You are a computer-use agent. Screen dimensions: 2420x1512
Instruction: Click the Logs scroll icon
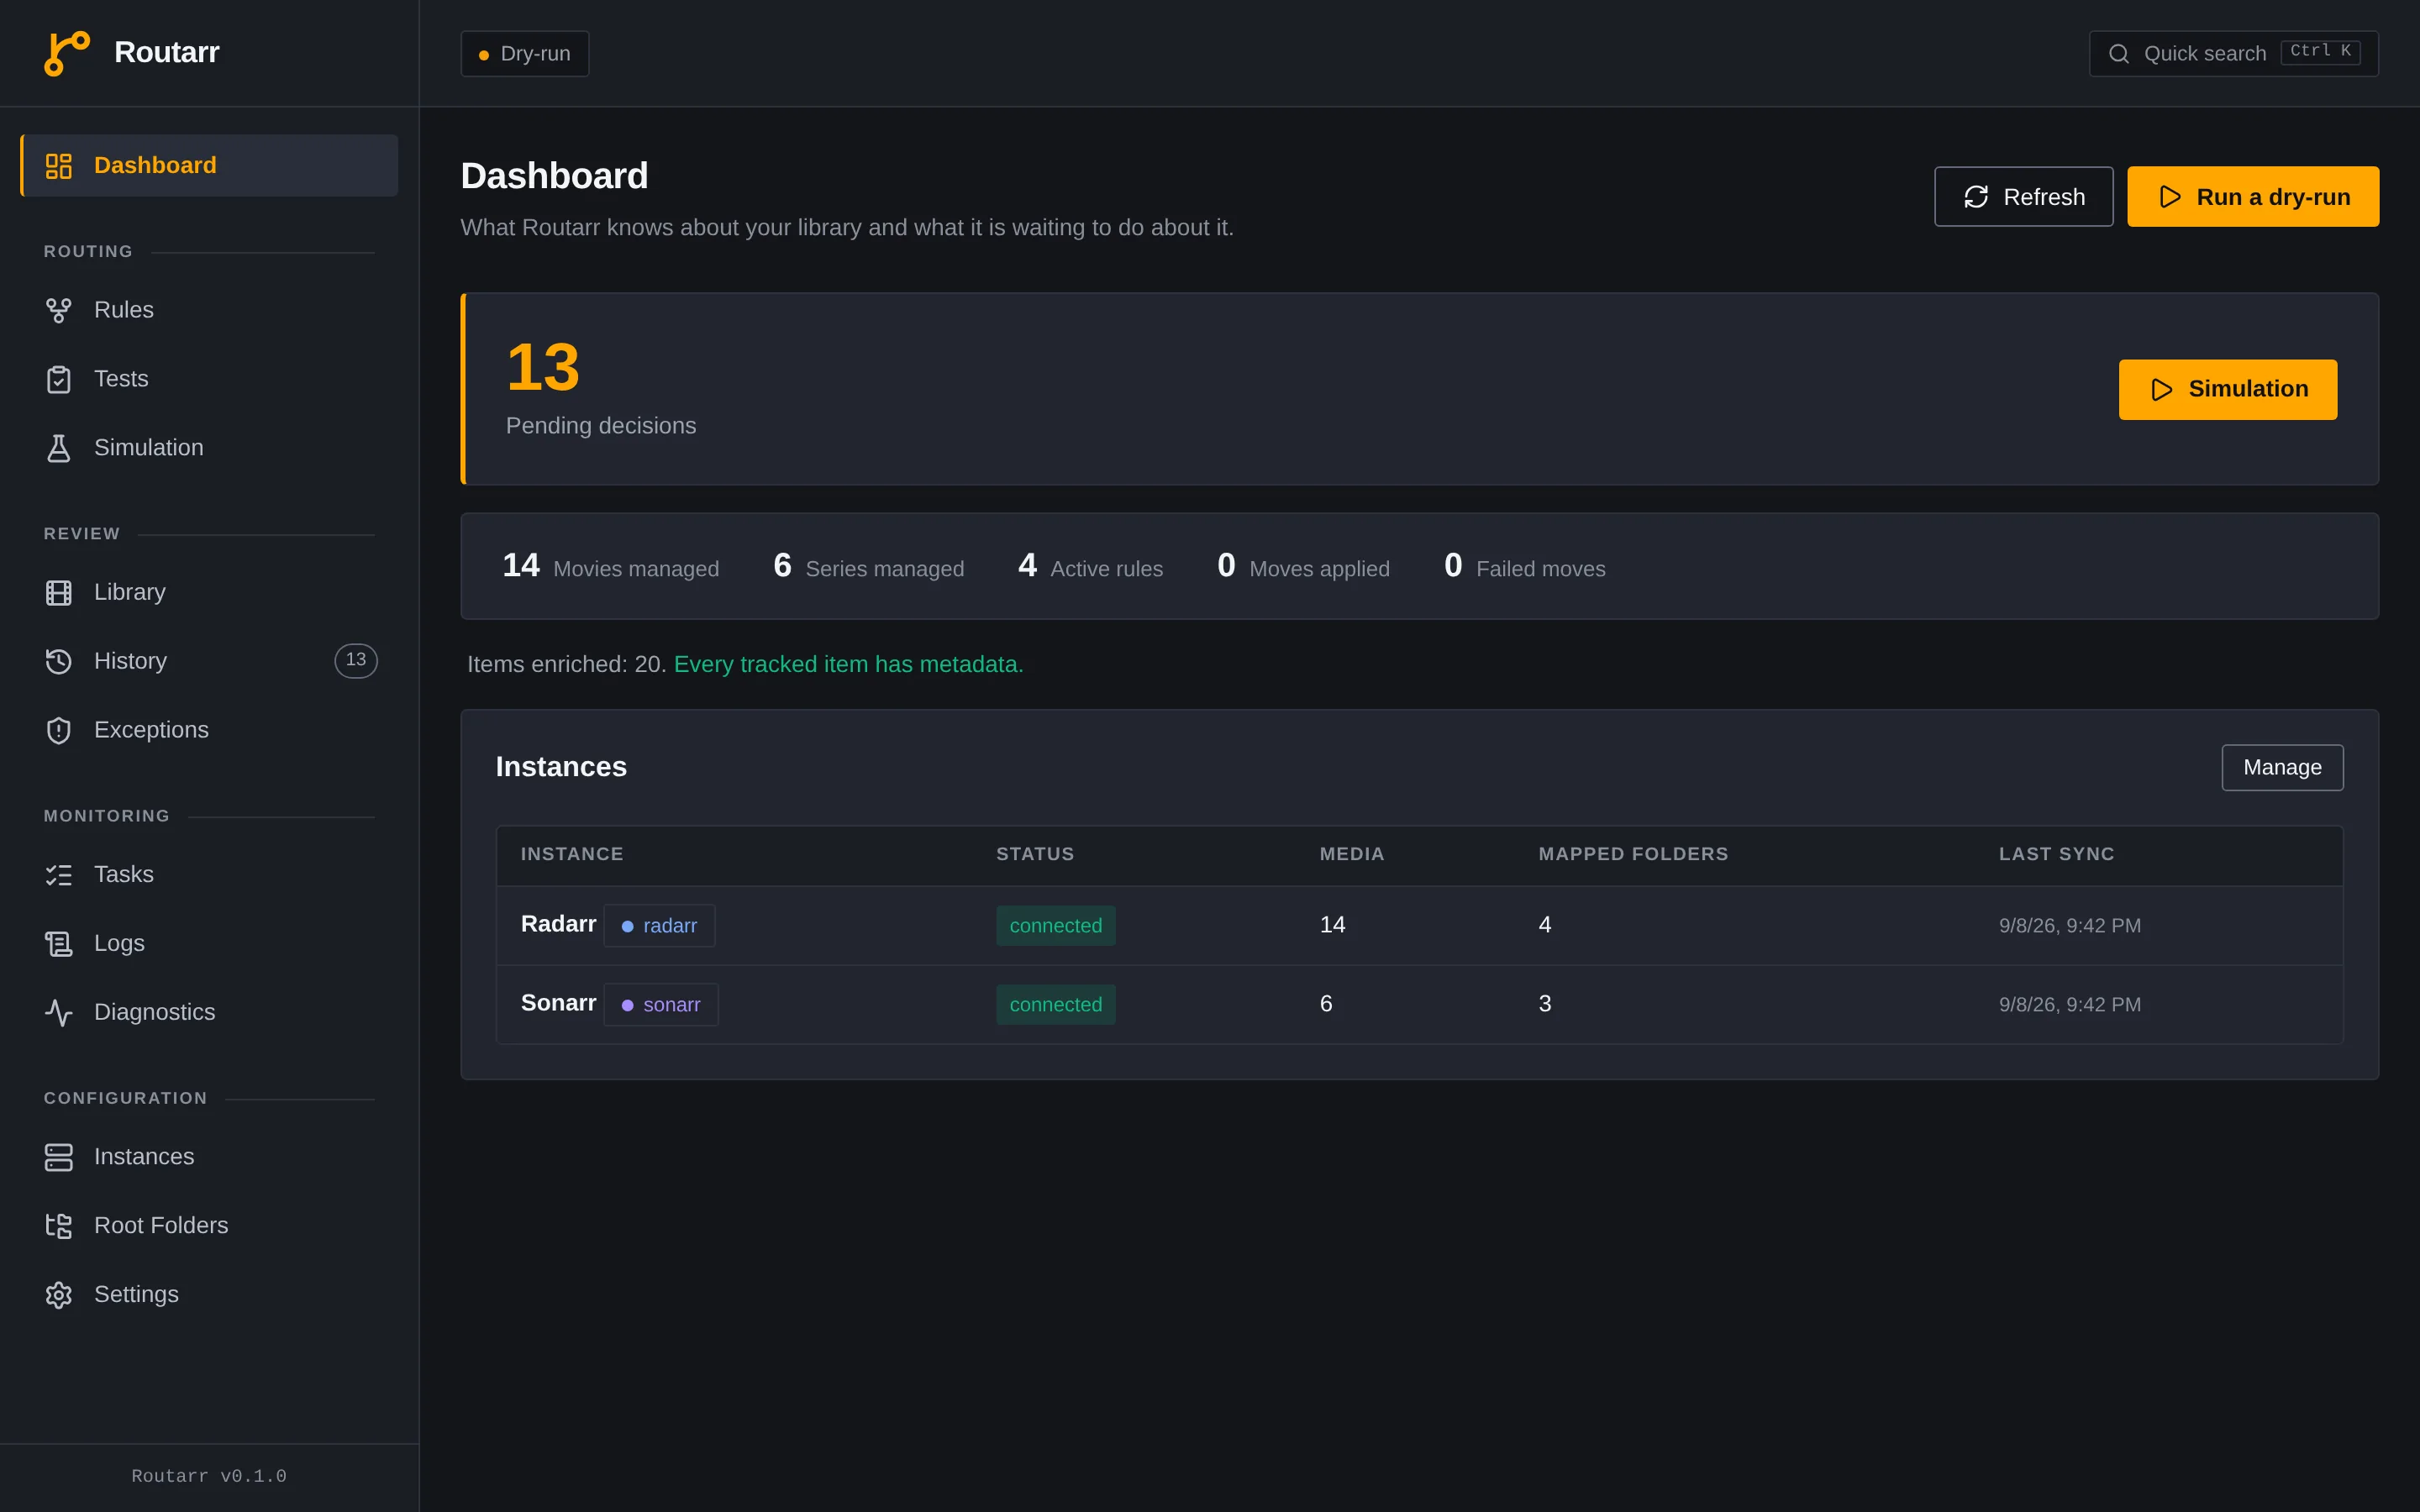click(x=59, y=943)
